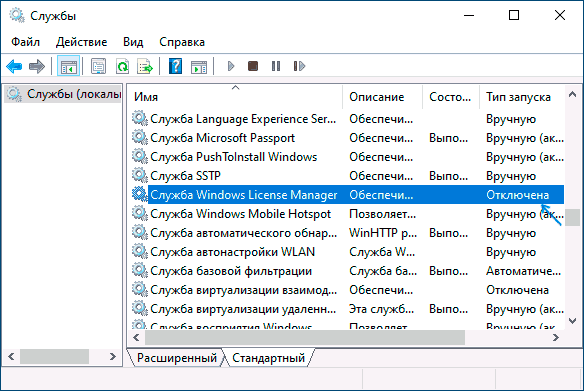The image size is (584, 391).
Task: Open the Справка menu
Action: click(182, 42)
